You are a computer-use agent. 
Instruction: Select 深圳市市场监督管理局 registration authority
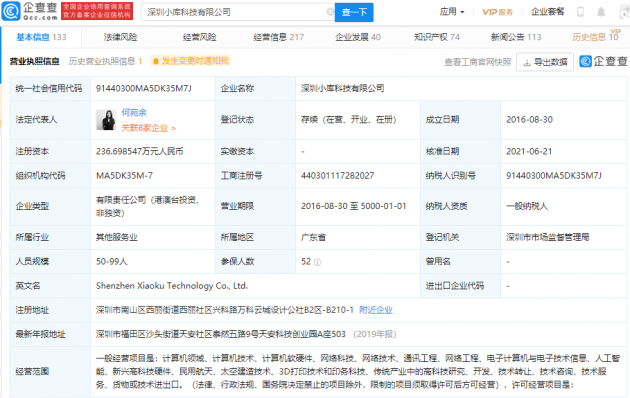click(x=548, y=237)
